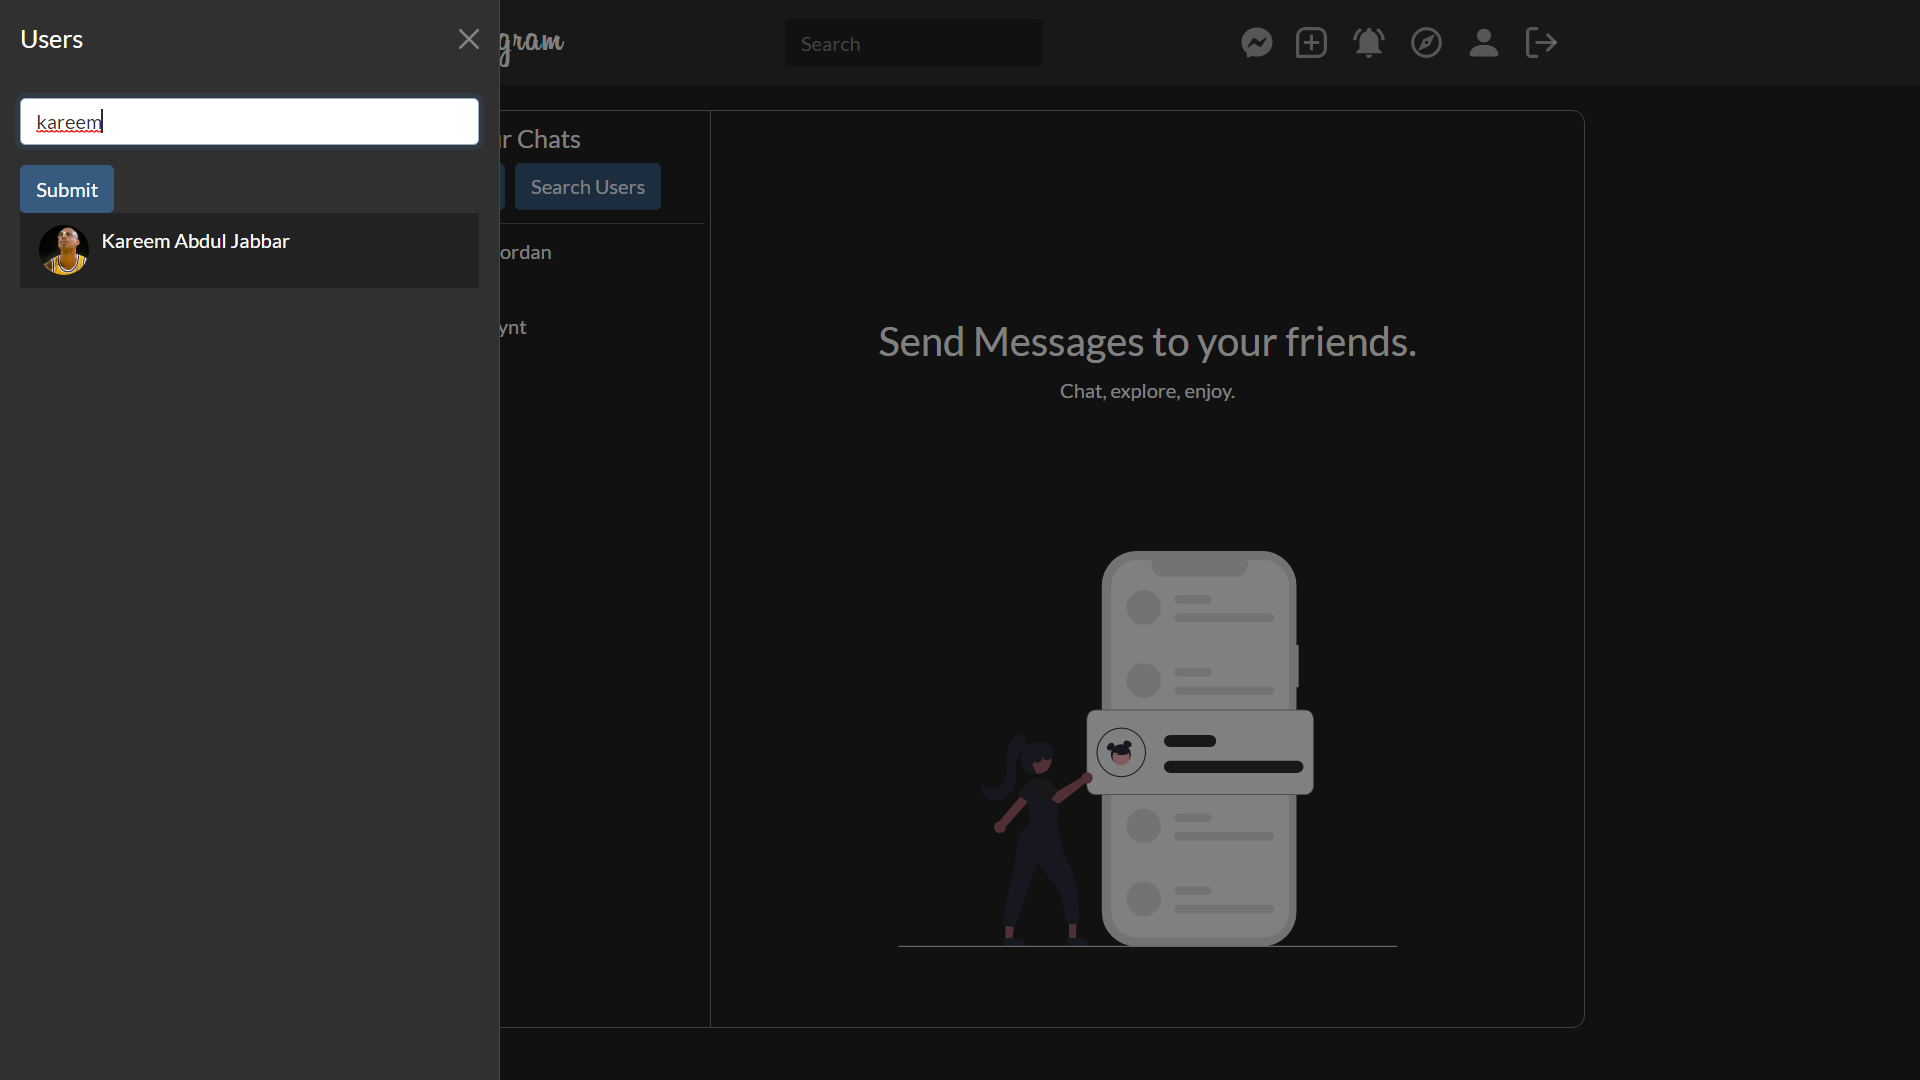Close the Users side panel

click(x=468, y=39)
